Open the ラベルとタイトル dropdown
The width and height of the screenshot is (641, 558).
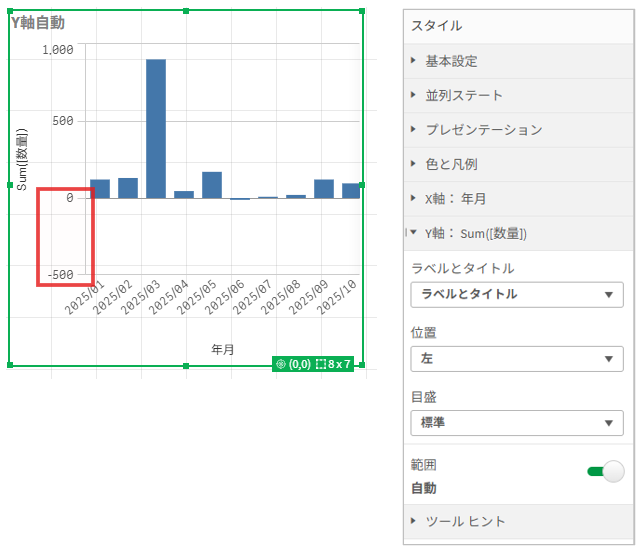(517, 294)
